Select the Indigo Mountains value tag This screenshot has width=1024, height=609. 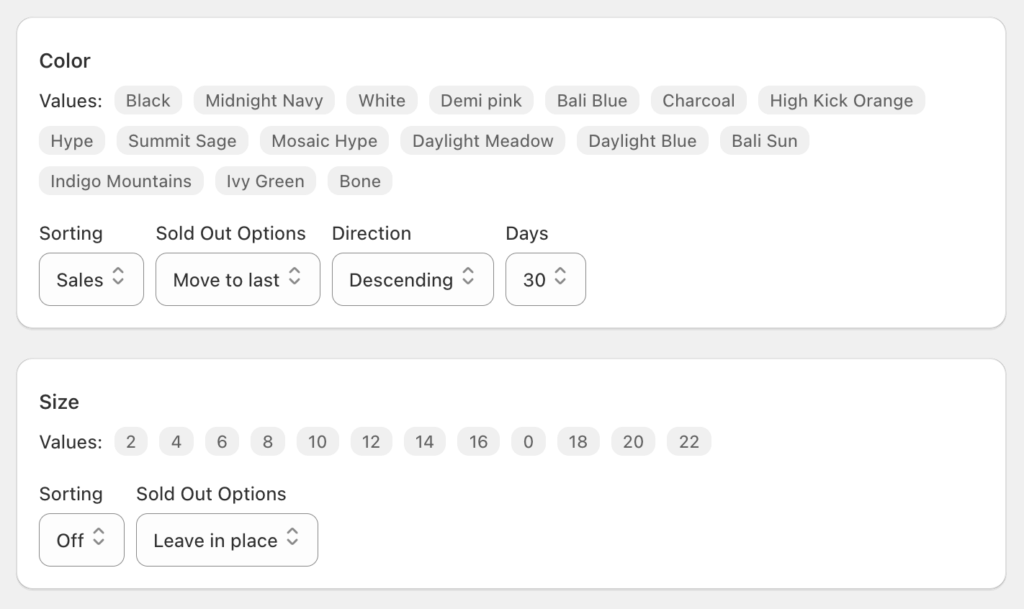point(121,181)
